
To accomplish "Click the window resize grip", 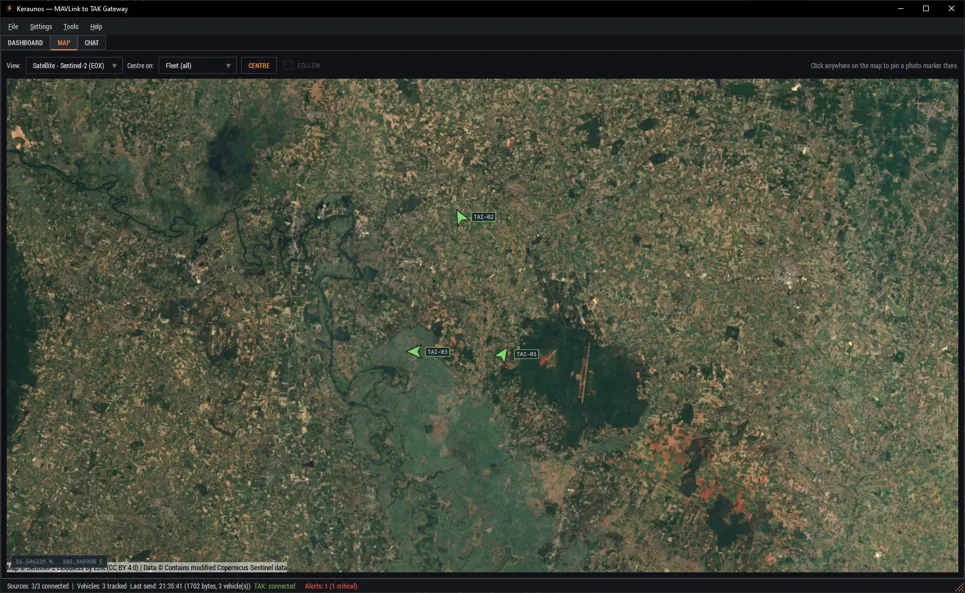I will point(959,587).
